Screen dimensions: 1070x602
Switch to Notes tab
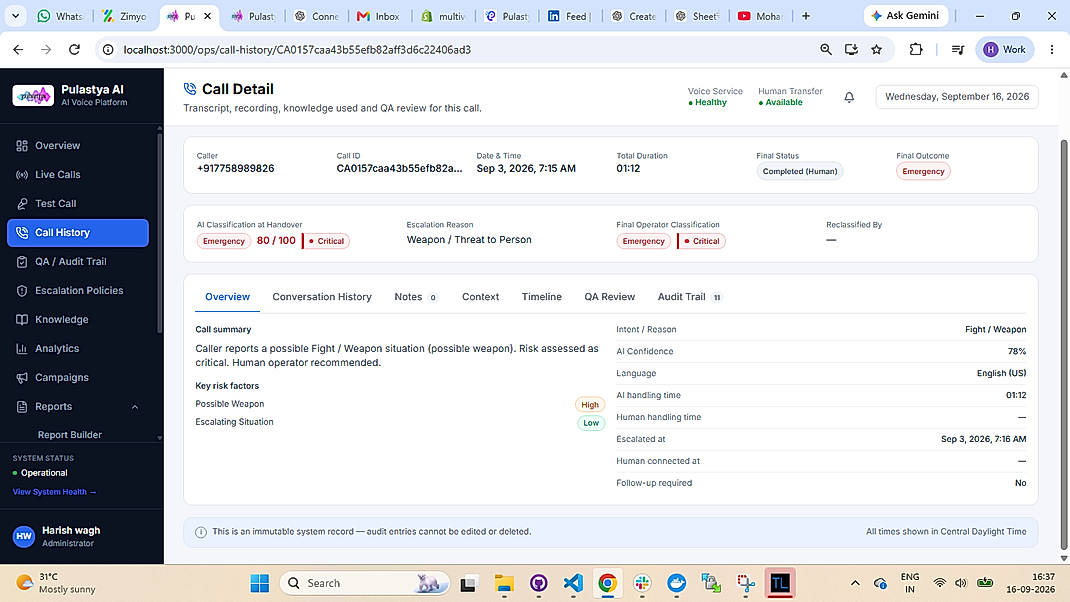(416, 297)
